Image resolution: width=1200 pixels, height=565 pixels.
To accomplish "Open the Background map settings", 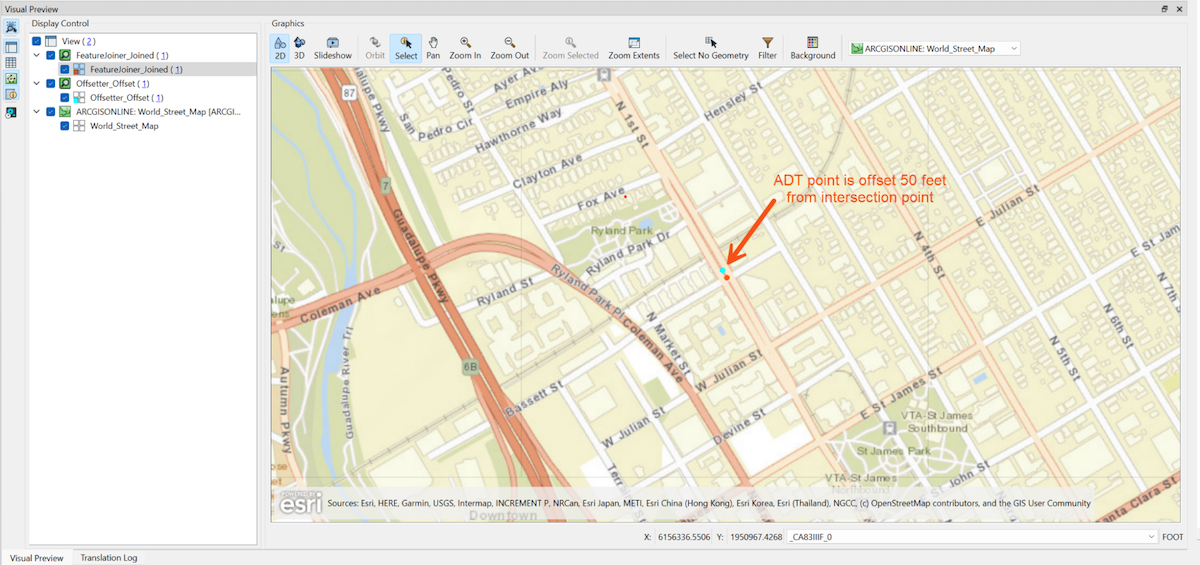I will tap(812, 48).
